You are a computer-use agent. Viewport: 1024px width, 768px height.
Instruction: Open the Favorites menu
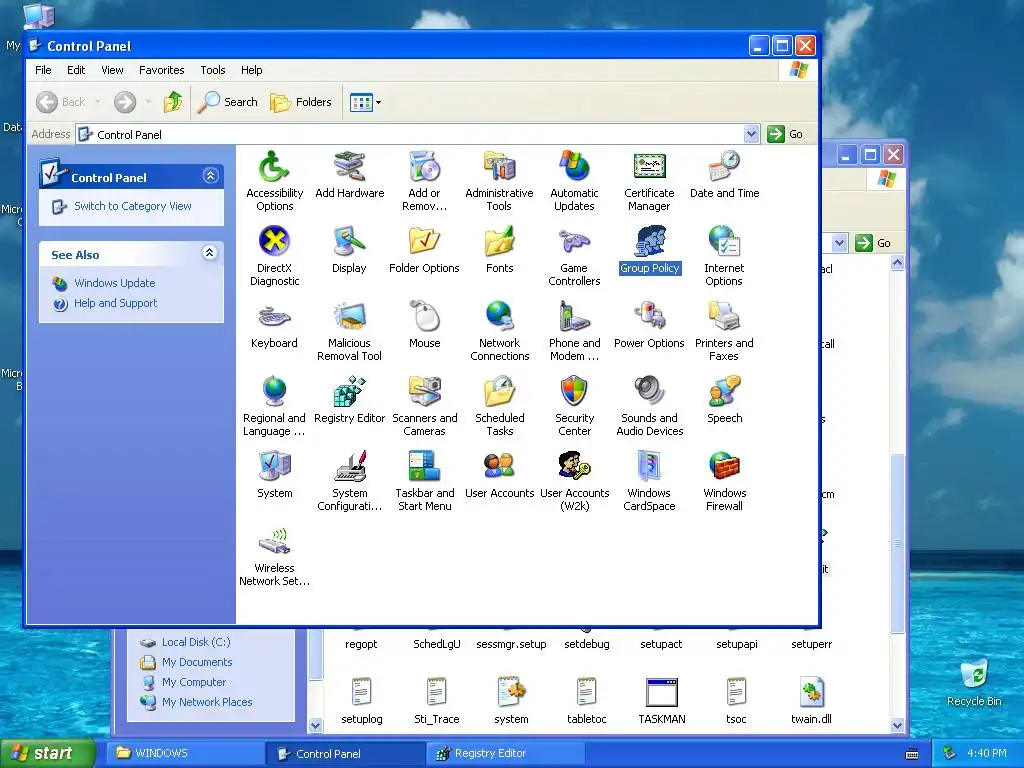coord(161,70)
